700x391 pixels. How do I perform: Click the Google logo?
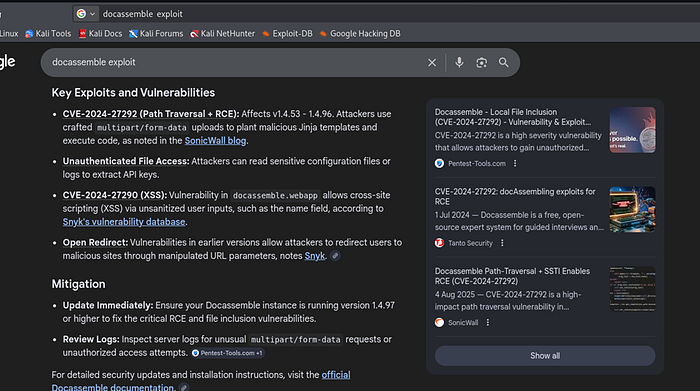(x=7, y=62)
